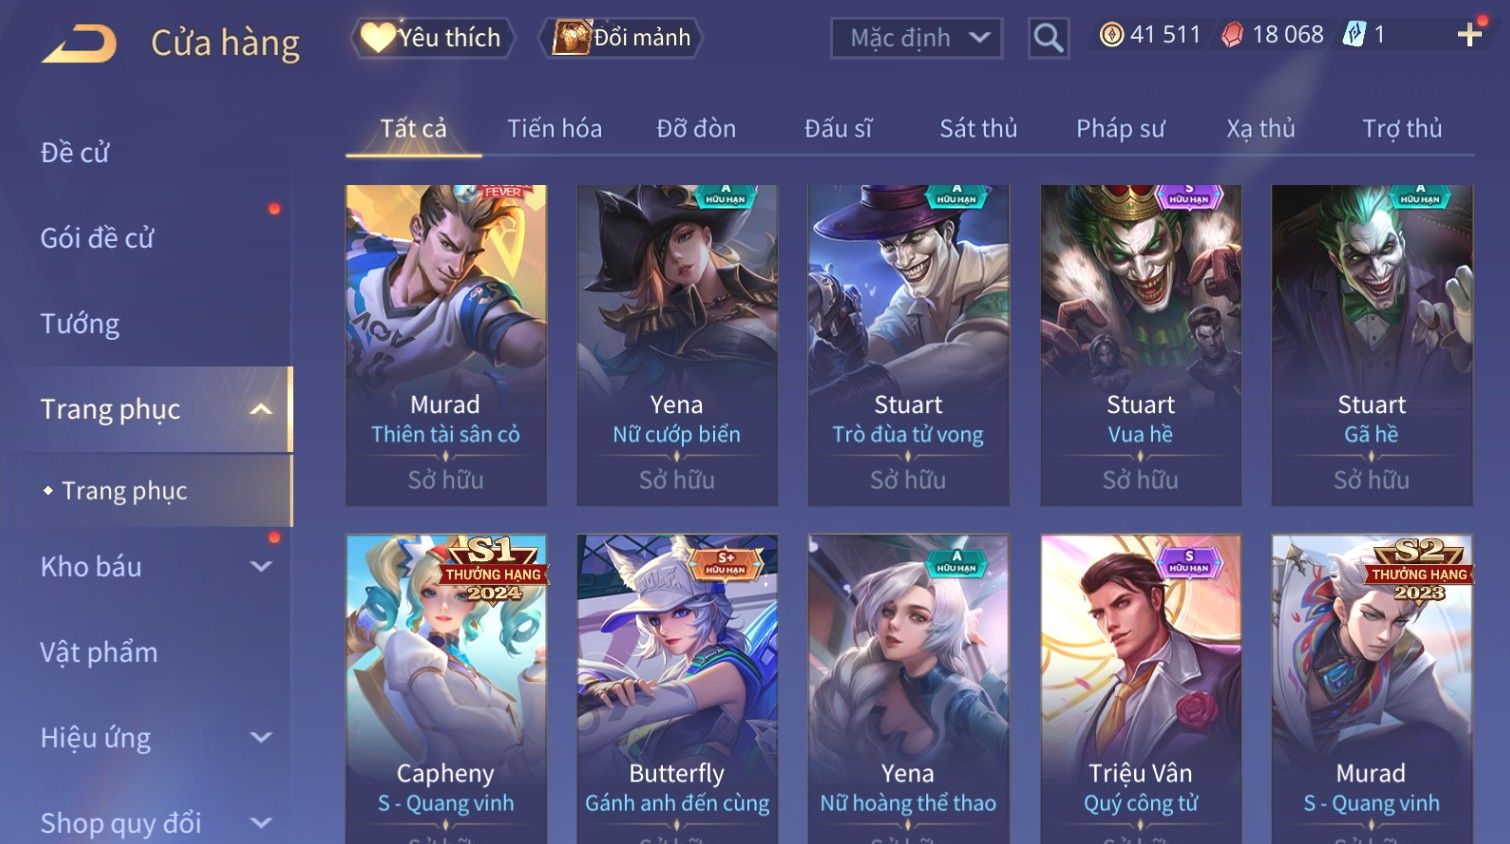Select Murad Thiên tài sân cỏ skin
The width and height of the screenshot is (1510, 844).
click(446, 345)
